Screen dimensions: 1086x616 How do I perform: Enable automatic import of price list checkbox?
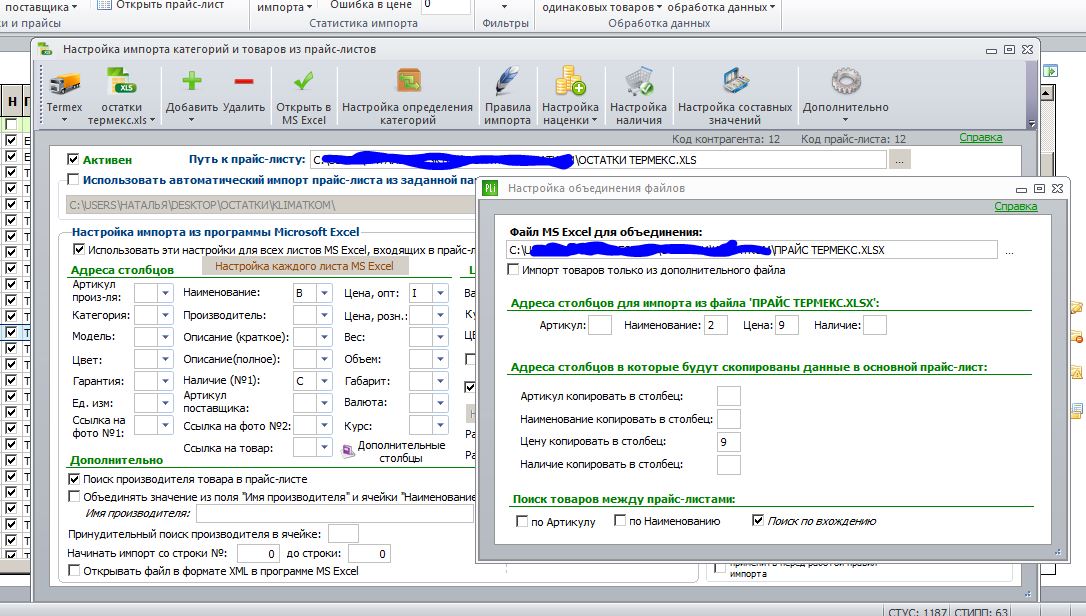coord(73,179)
